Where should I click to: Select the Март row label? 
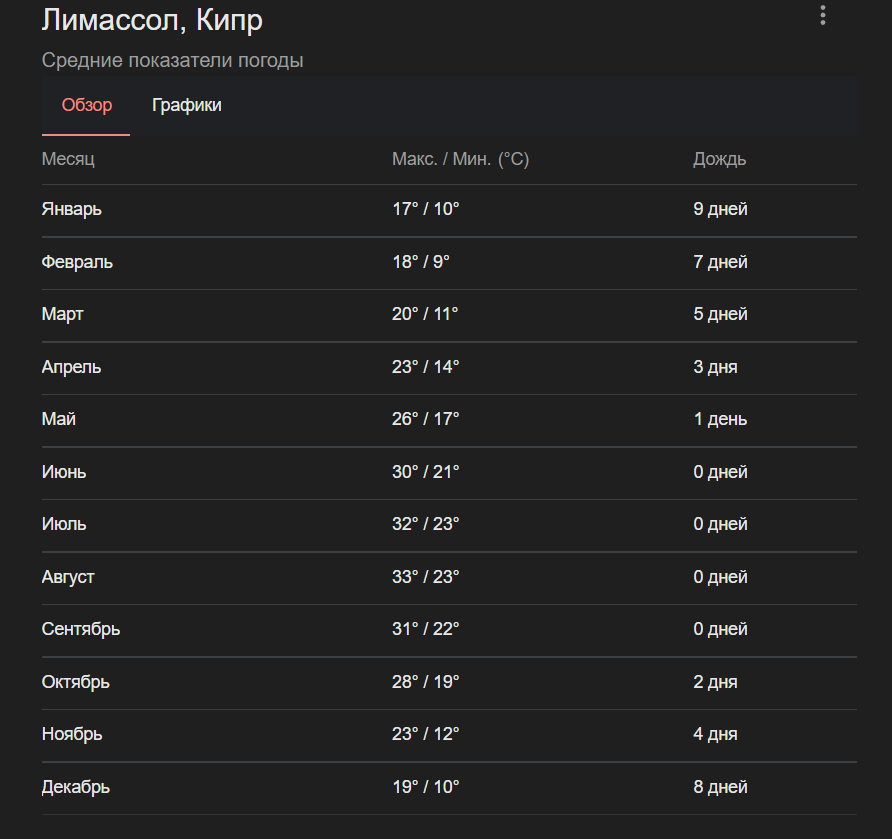[x=63, y=314]
